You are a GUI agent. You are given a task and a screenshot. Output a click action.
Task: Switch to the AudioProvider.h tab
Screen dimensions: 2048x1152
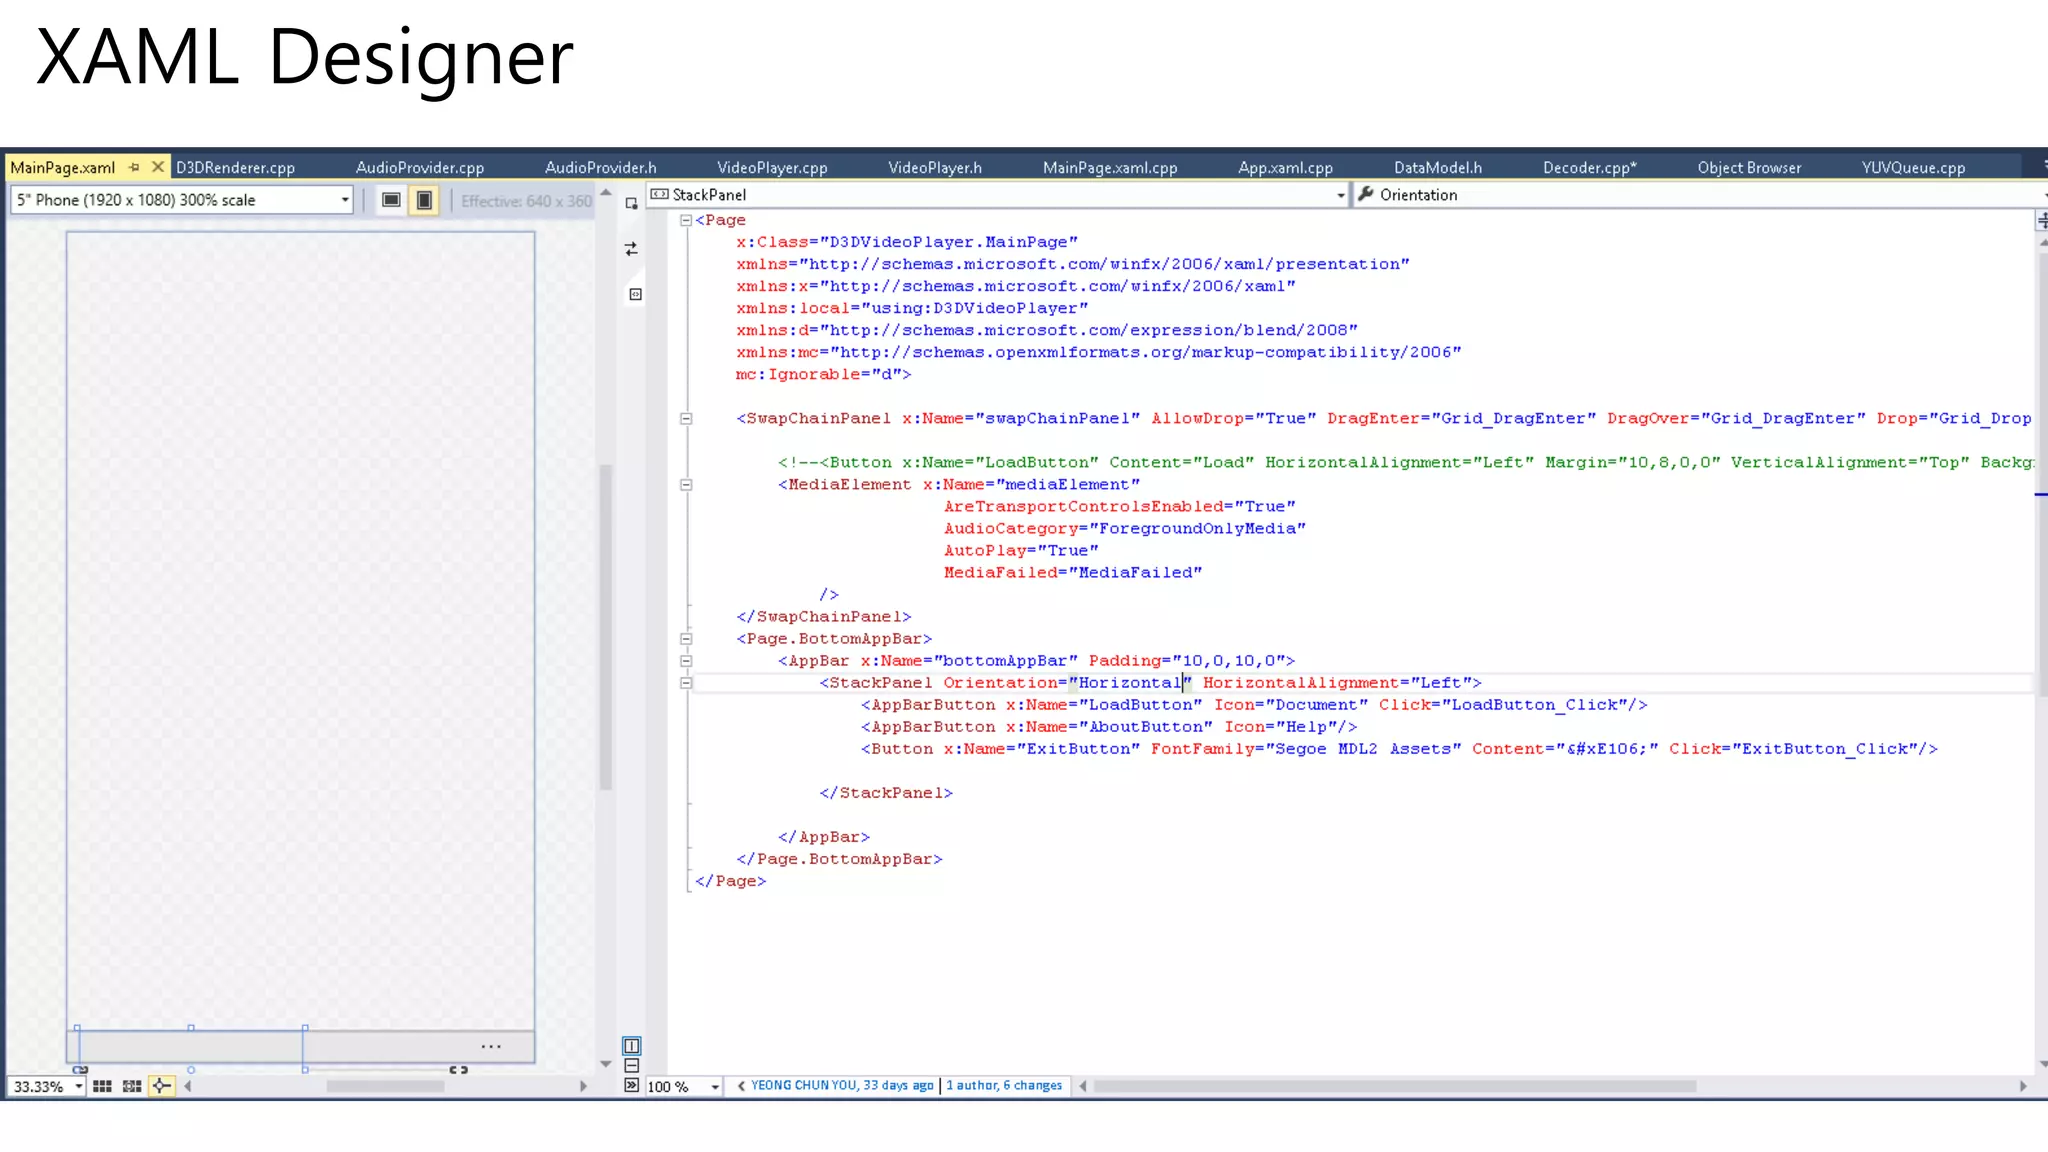pos(600,168)
